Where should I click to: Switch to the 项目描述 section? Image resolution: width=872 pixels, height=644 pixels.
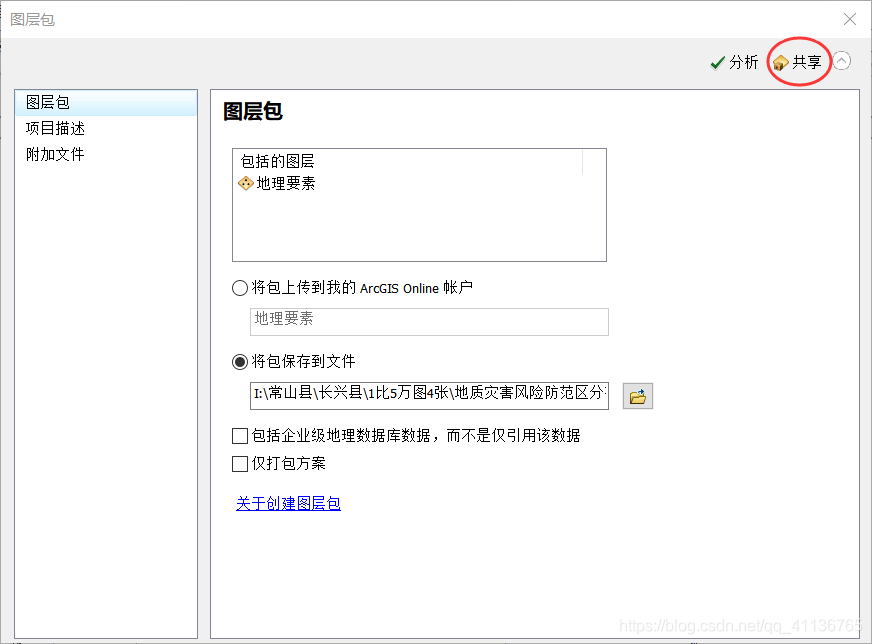click(53, 128)
